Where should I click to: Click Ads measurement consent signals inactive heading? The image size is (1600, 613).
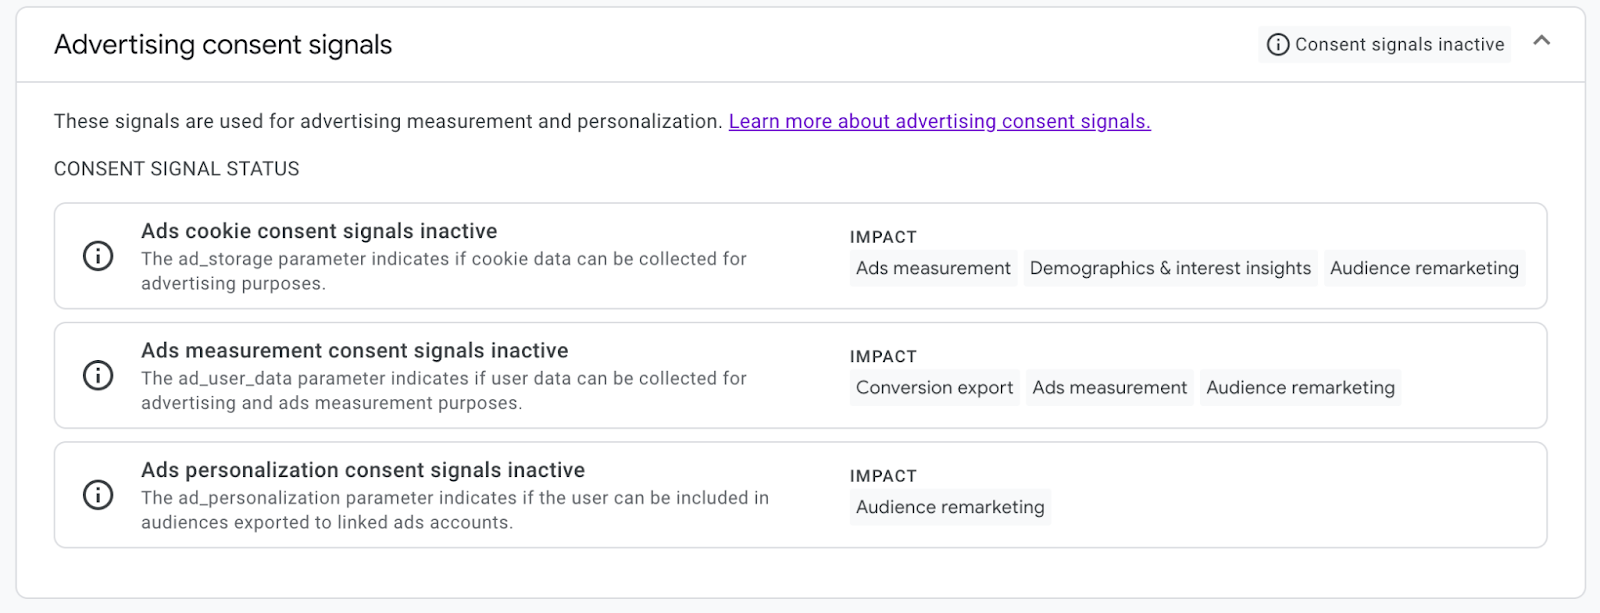point(354,351)
